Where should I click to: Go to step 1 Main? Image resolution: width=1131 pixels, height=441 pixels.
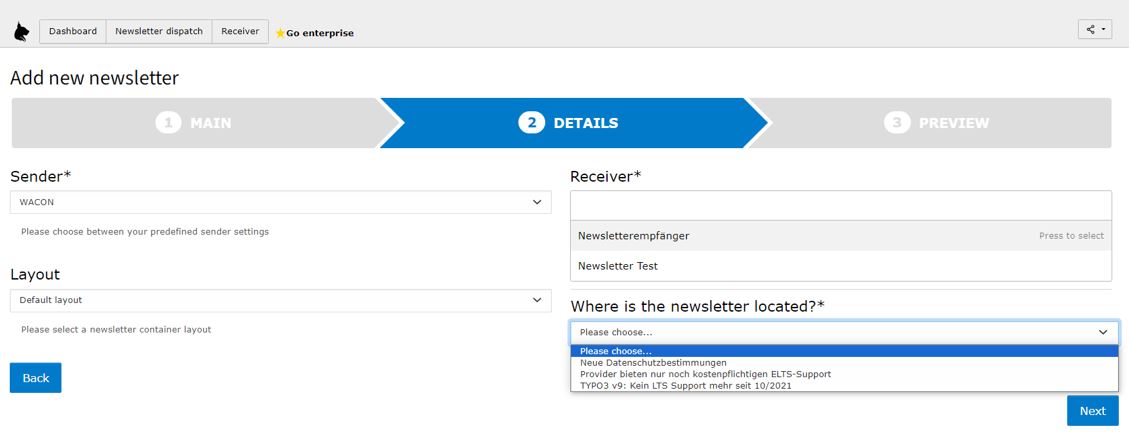(194, 123)
